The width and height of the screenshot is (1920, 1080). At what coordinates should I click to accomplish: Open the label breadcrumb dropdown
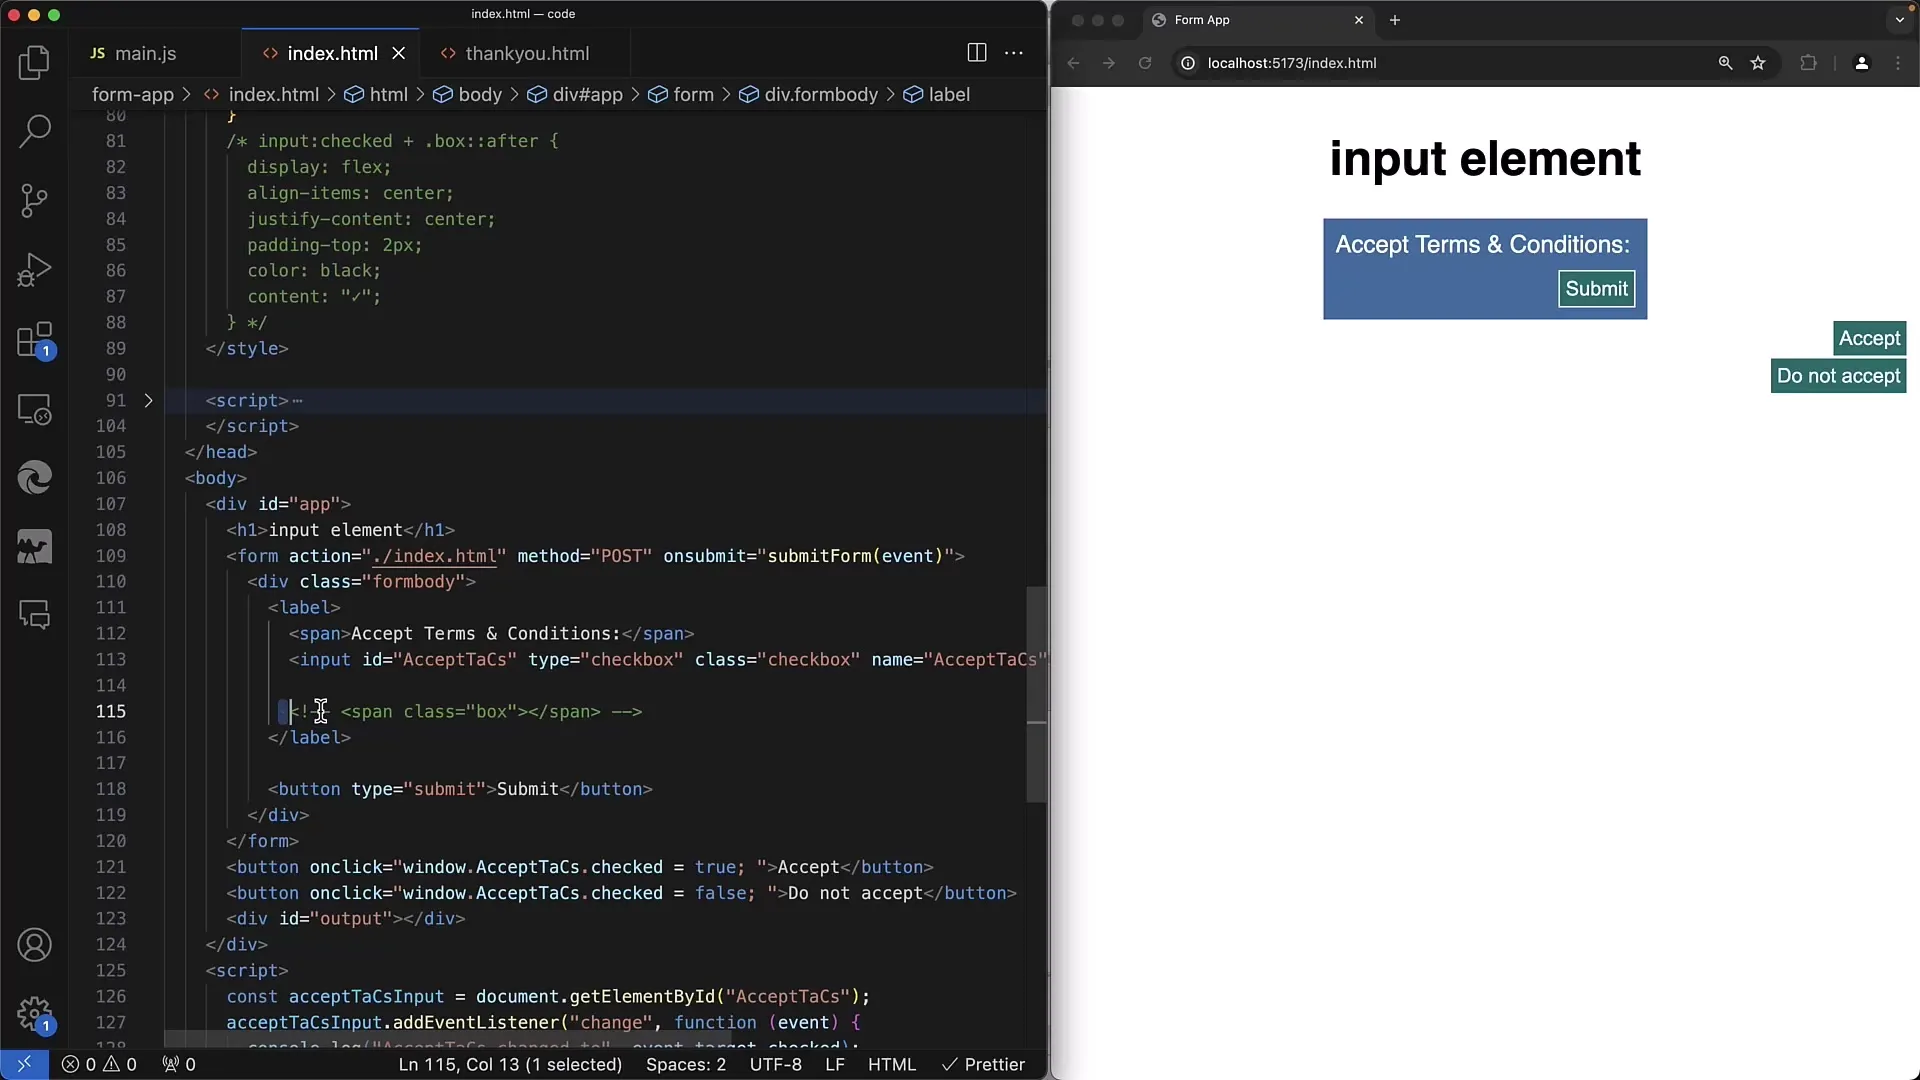tap(937, 94)
